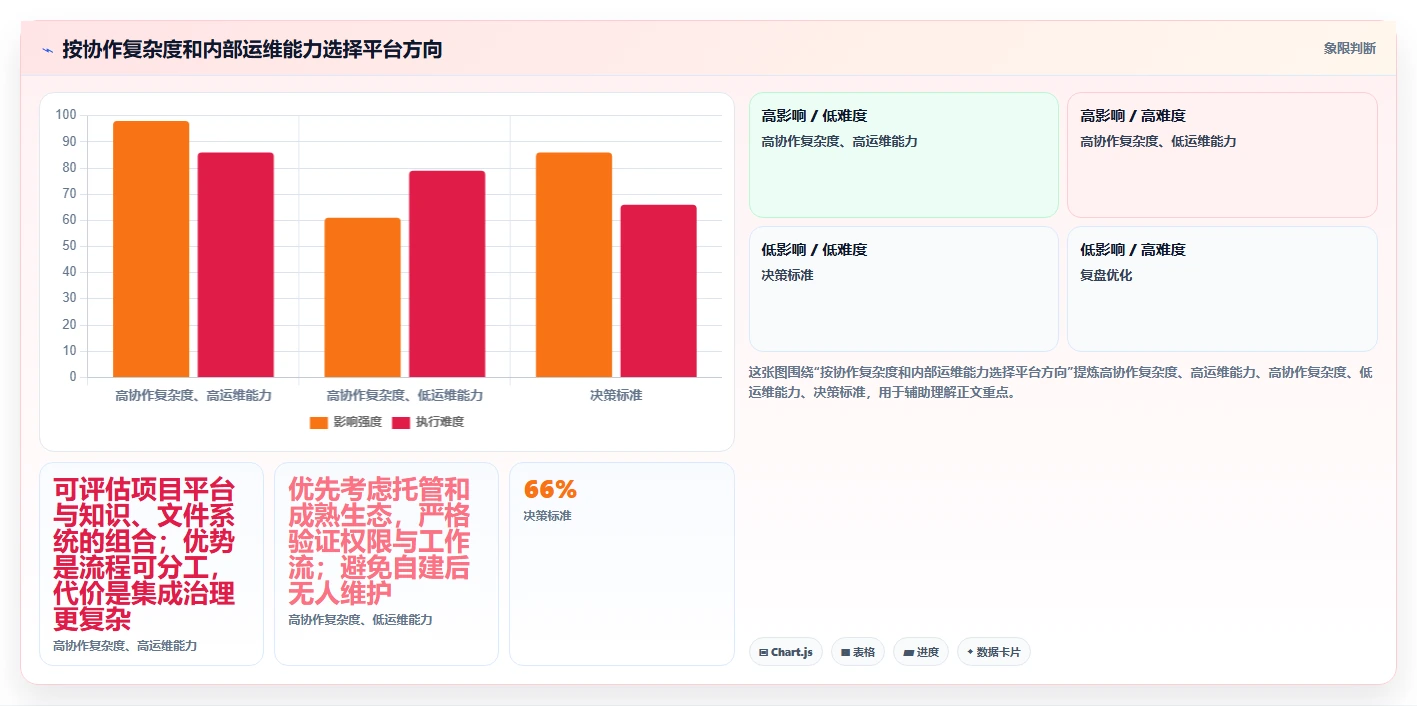Click the 决策标准 x-axis label
Image resolution: width=1417 pixels, height=706 pixels.
tap(616, 395)
